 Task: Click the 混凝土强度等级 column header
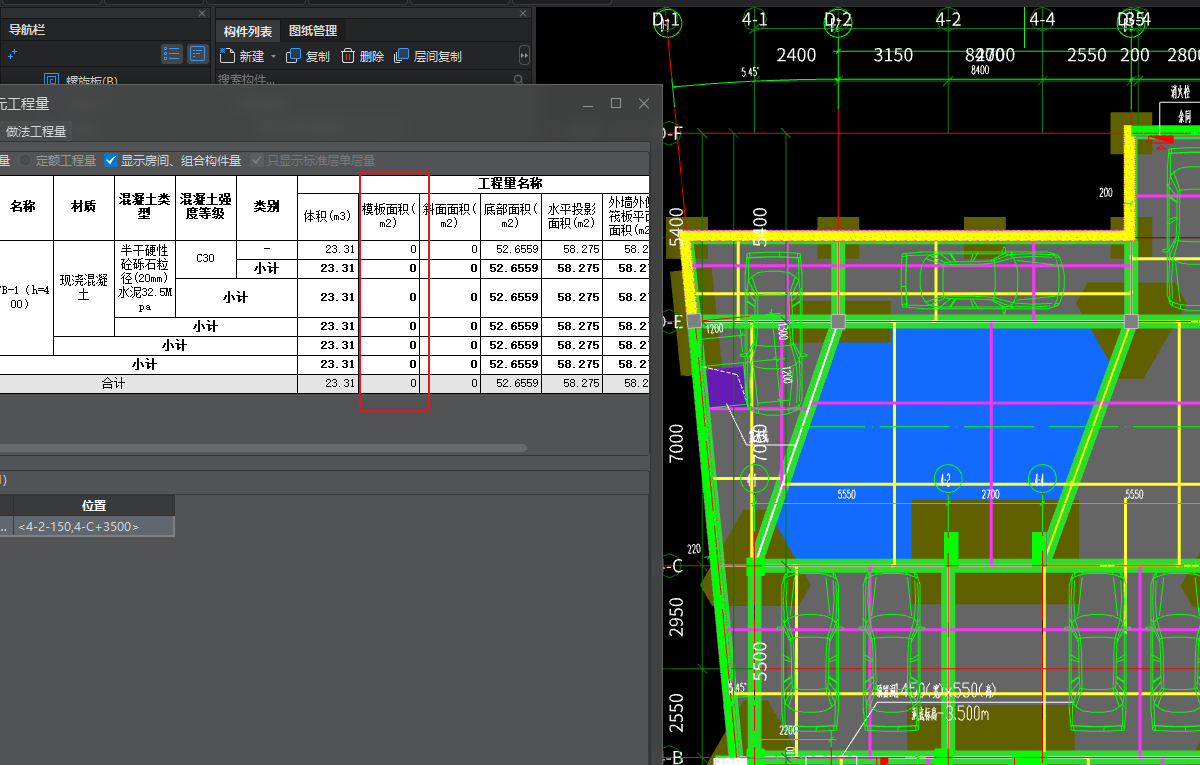(x=205, y=207)
